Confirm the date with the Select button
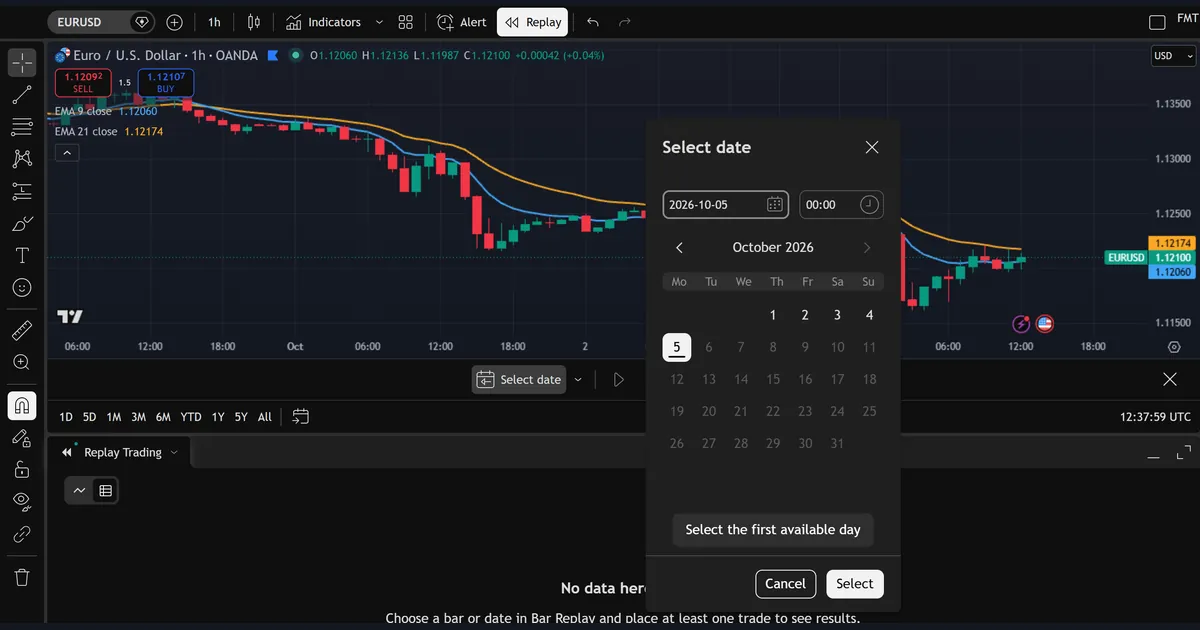 pyautogui.click(x=855, y=584)
